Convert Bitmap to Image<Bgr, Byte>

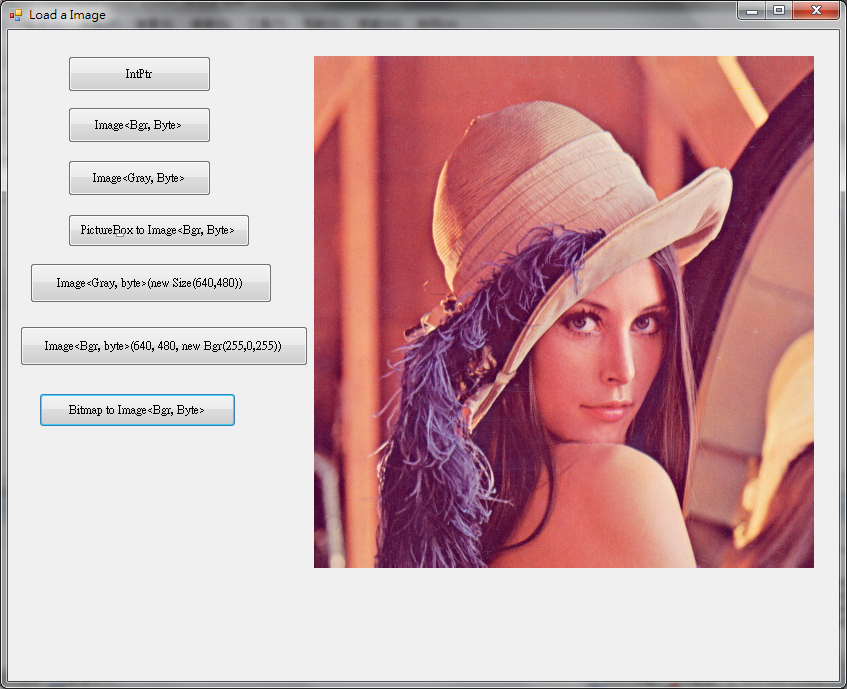(137, 410)
